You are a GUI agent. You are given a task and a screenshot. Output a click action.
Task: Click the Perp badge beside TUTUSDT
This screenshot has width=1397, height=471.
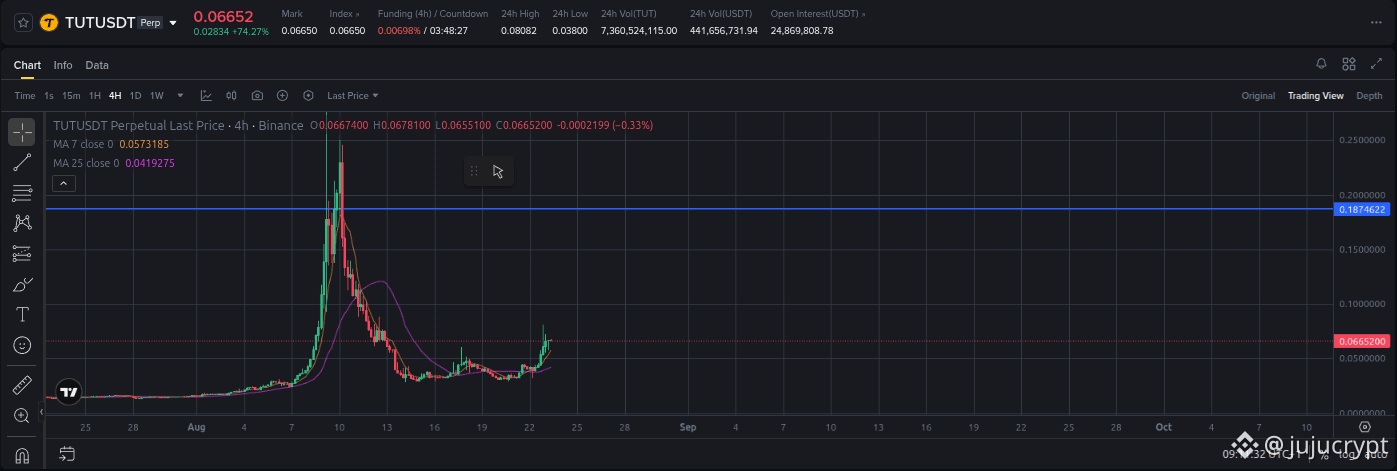[x=150, y=22]
